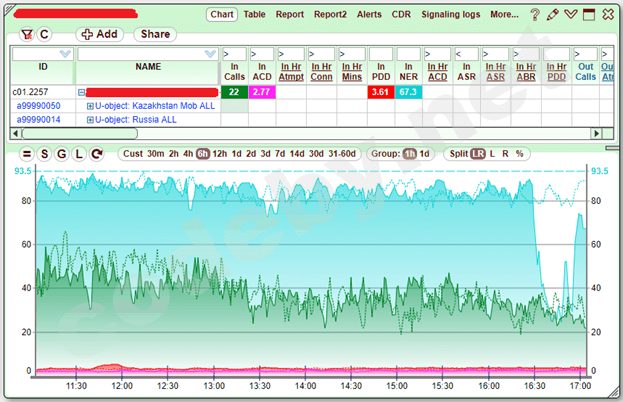Click the red In PDD 3.61 cell
The width and height of the screenshot is (623, 402).
[x=381, y=92]
